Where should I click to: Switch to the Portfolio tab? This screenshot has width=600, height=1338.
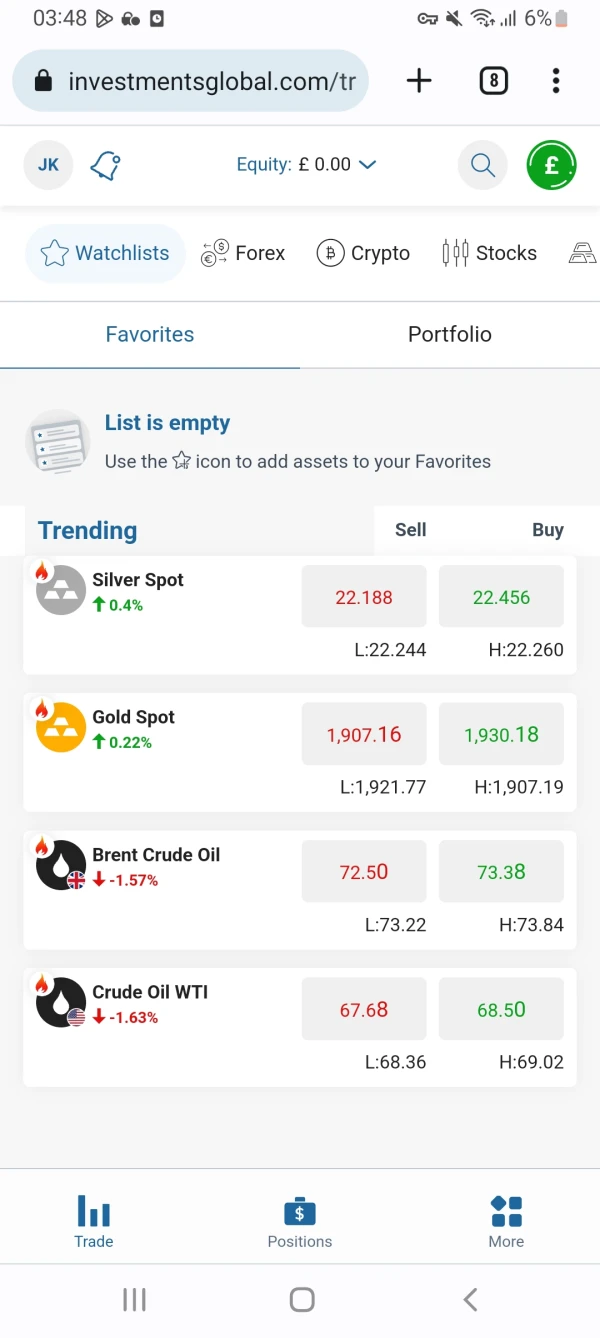point(449,334)
